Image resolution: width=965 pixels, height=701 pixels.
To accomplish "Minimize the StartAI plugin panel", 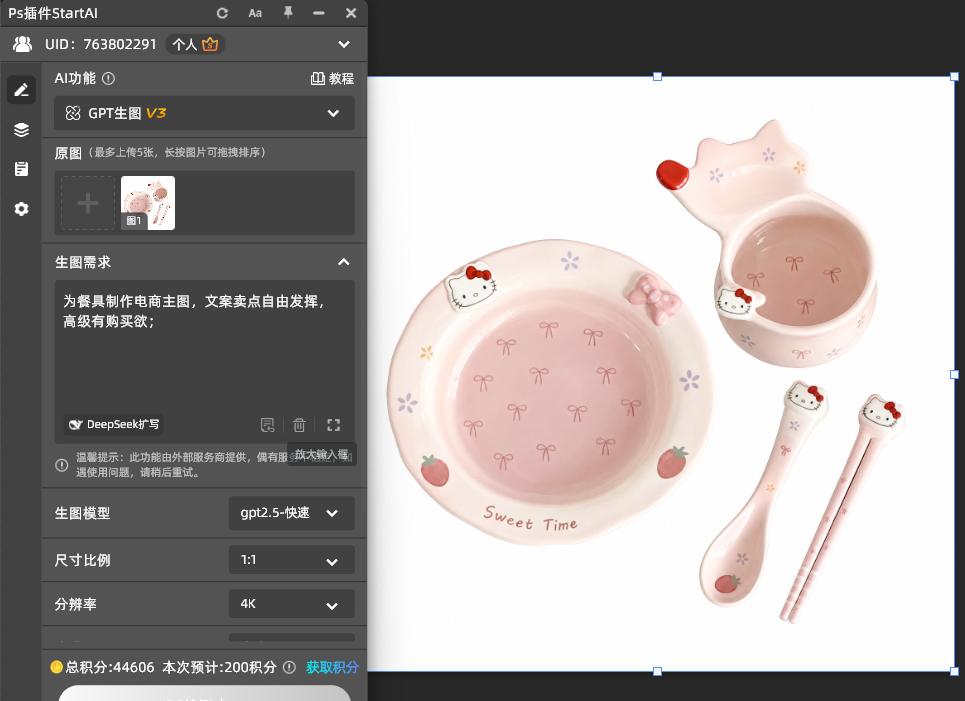I will [319, 13].
